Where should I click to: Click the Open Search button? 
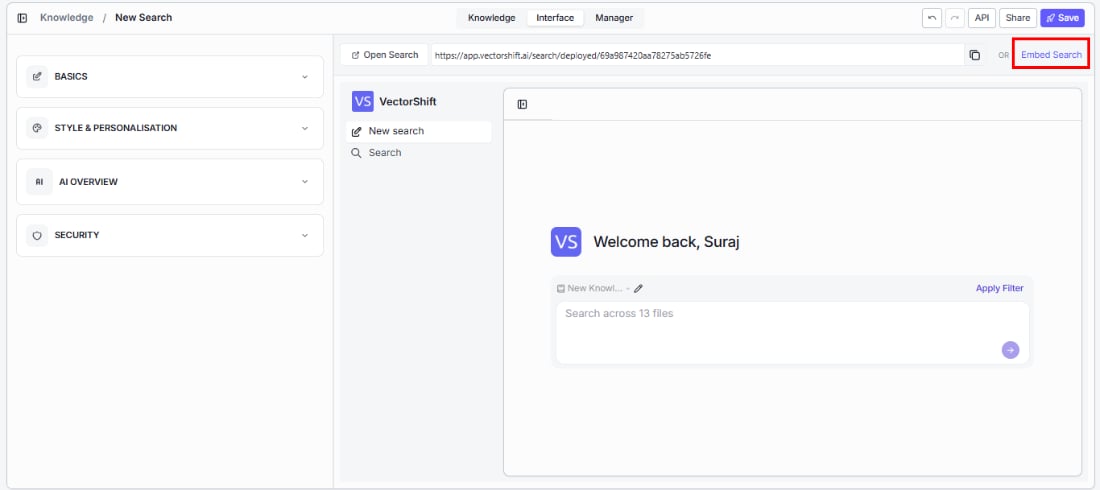pyautogui.click(x=384, y=55)
